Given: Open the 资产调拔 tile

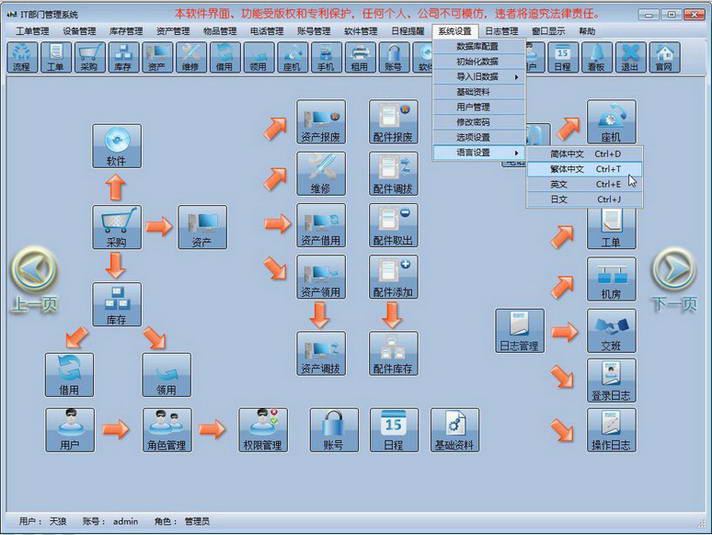Looking at the screenshot, I should 321,353.
